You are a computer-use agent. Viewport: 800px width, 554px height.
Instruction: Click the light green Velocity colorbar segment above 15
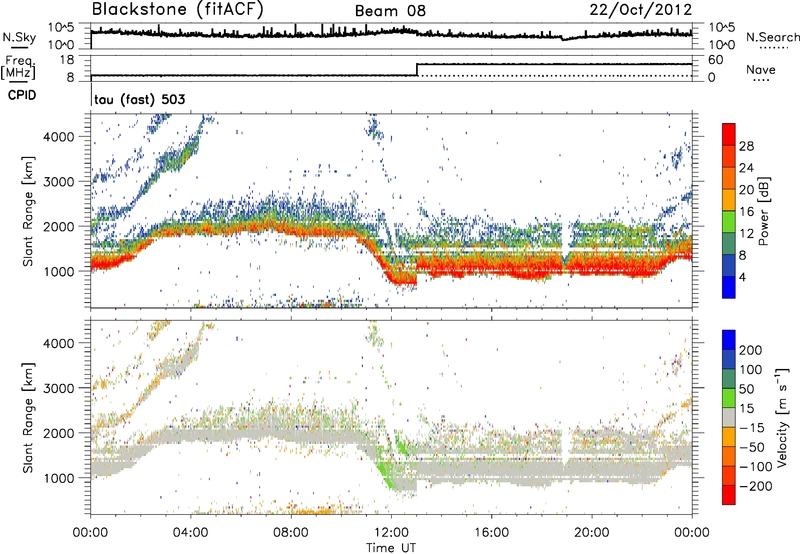point(729,398)
